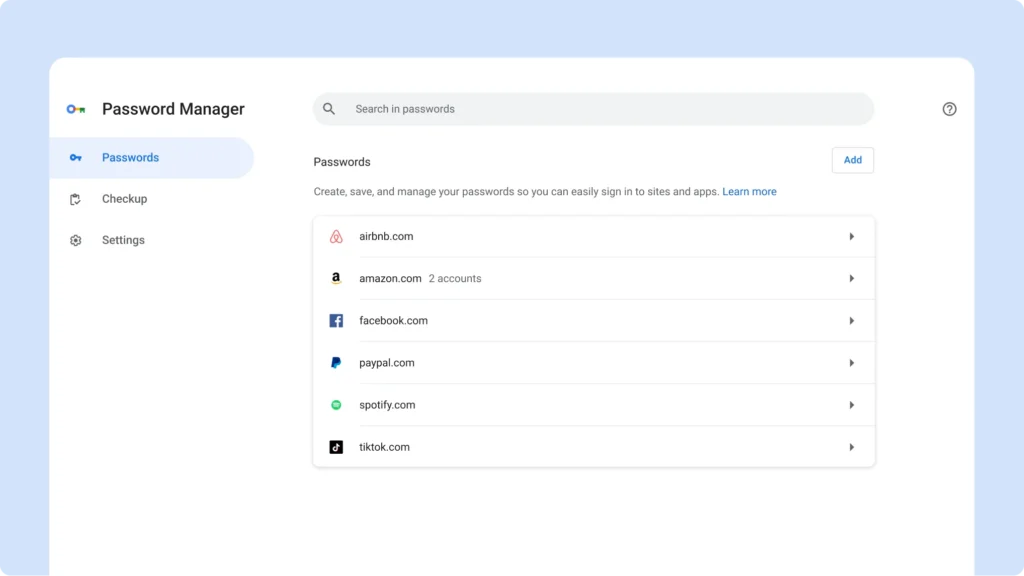Expand facebook.com entry arrow

pyautogui.click(x=852, y=321)
